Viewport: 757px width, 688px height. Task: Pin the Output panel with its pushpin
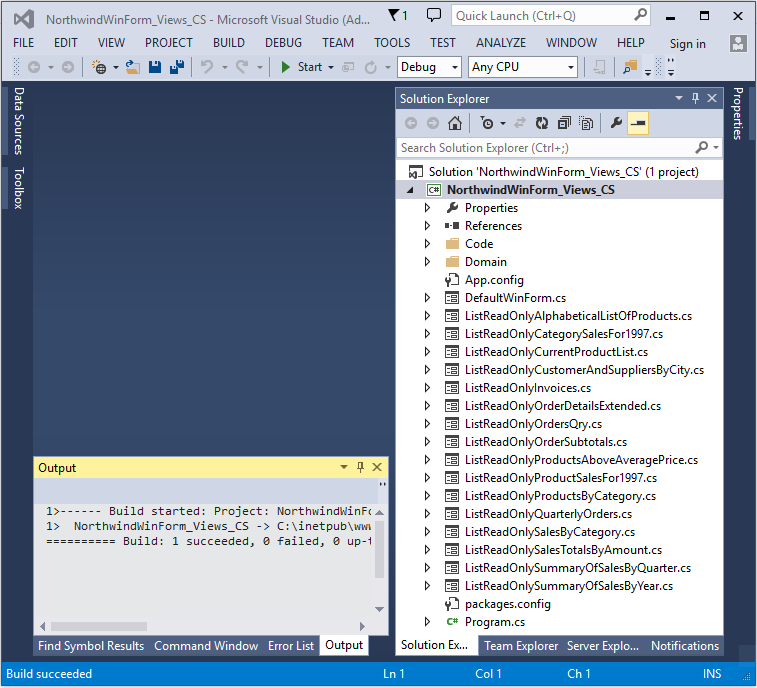click(x=360, y=467)
